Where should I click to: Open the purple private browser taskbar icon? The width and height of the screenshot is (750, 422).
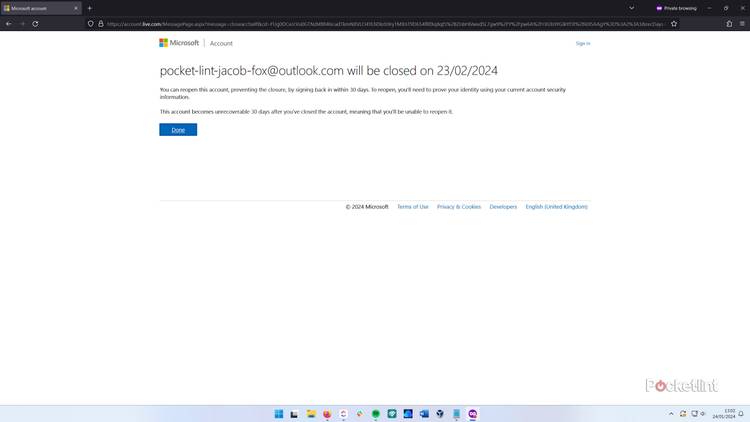click(473, 414)
